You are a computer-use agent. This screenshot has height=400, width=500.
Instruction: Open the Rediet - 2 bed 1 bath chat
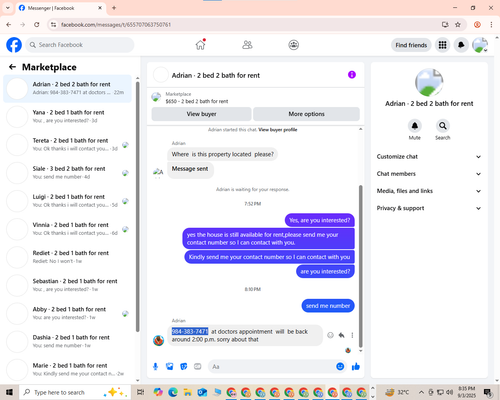coord(67,257)
